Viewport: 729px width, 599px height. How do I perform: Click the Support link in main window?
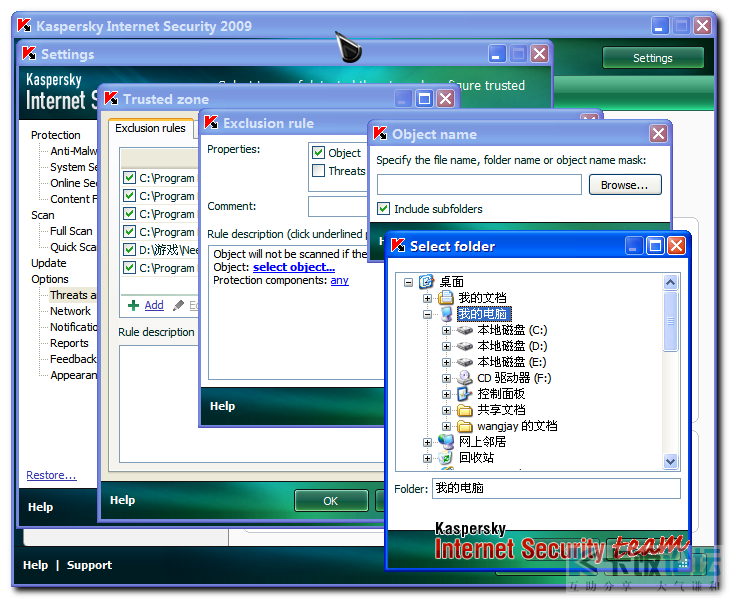point(89,565)
